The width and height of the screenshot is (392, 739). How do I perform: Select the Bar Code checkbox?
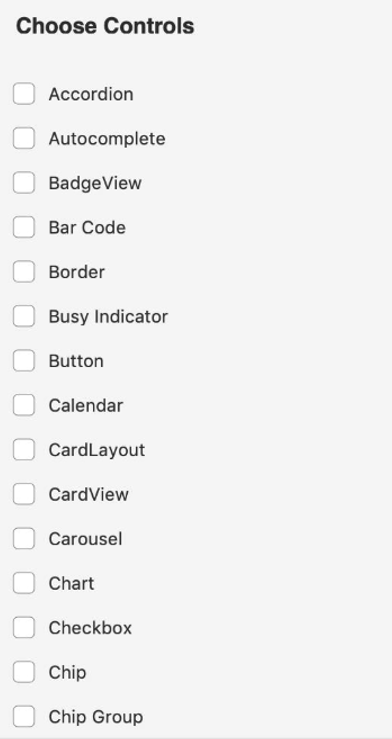[24, 227]
